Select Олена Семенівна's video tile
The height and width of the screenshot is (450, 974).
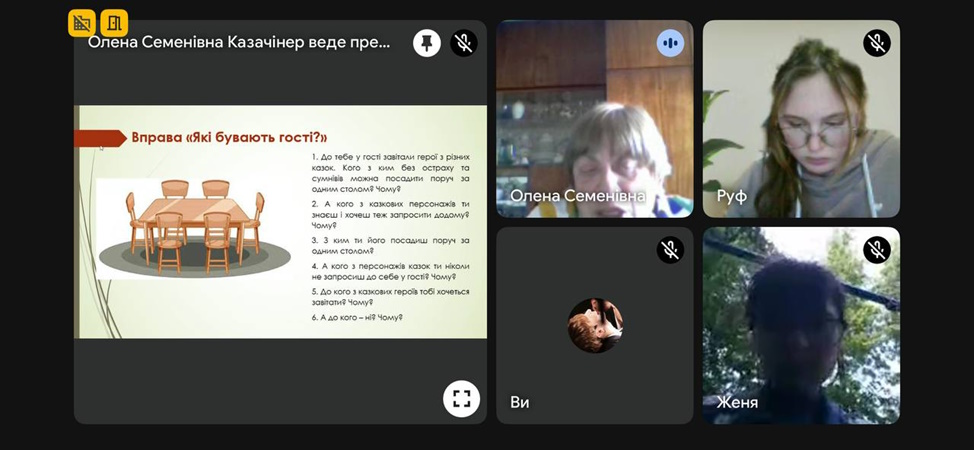(x=594, y=119)
